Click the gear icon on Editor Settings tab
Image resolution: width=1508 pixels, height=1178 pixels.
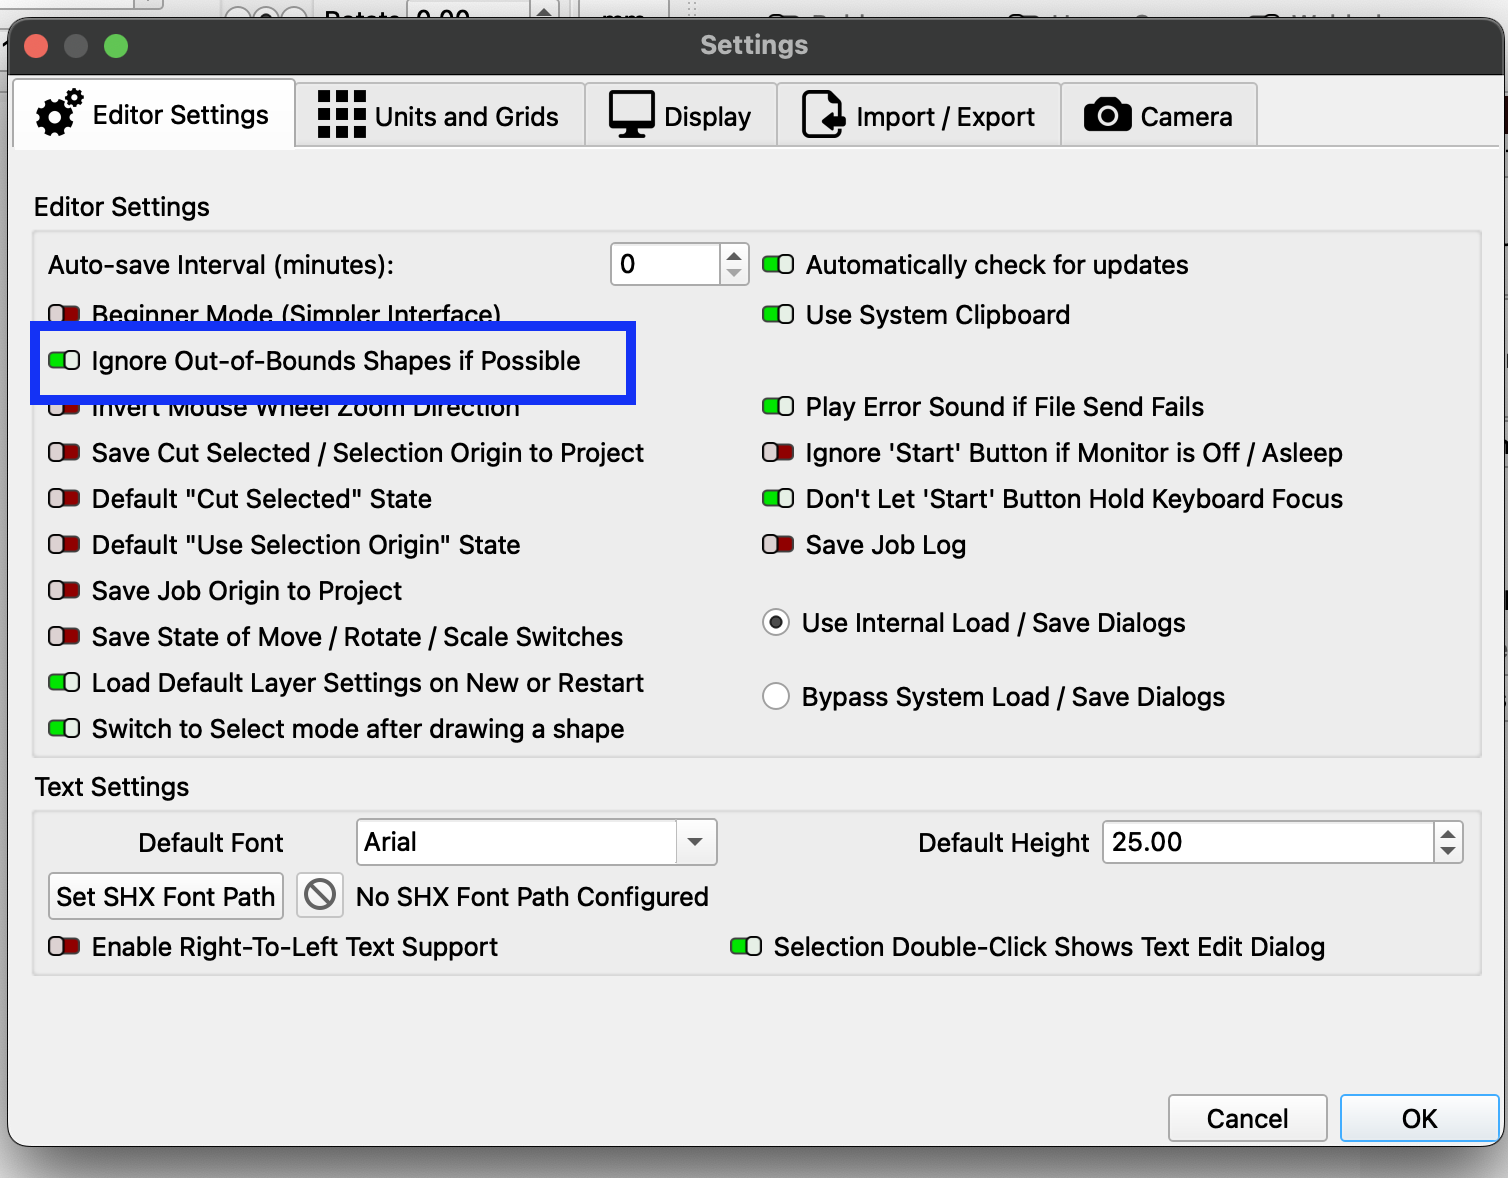pos(59,114)
